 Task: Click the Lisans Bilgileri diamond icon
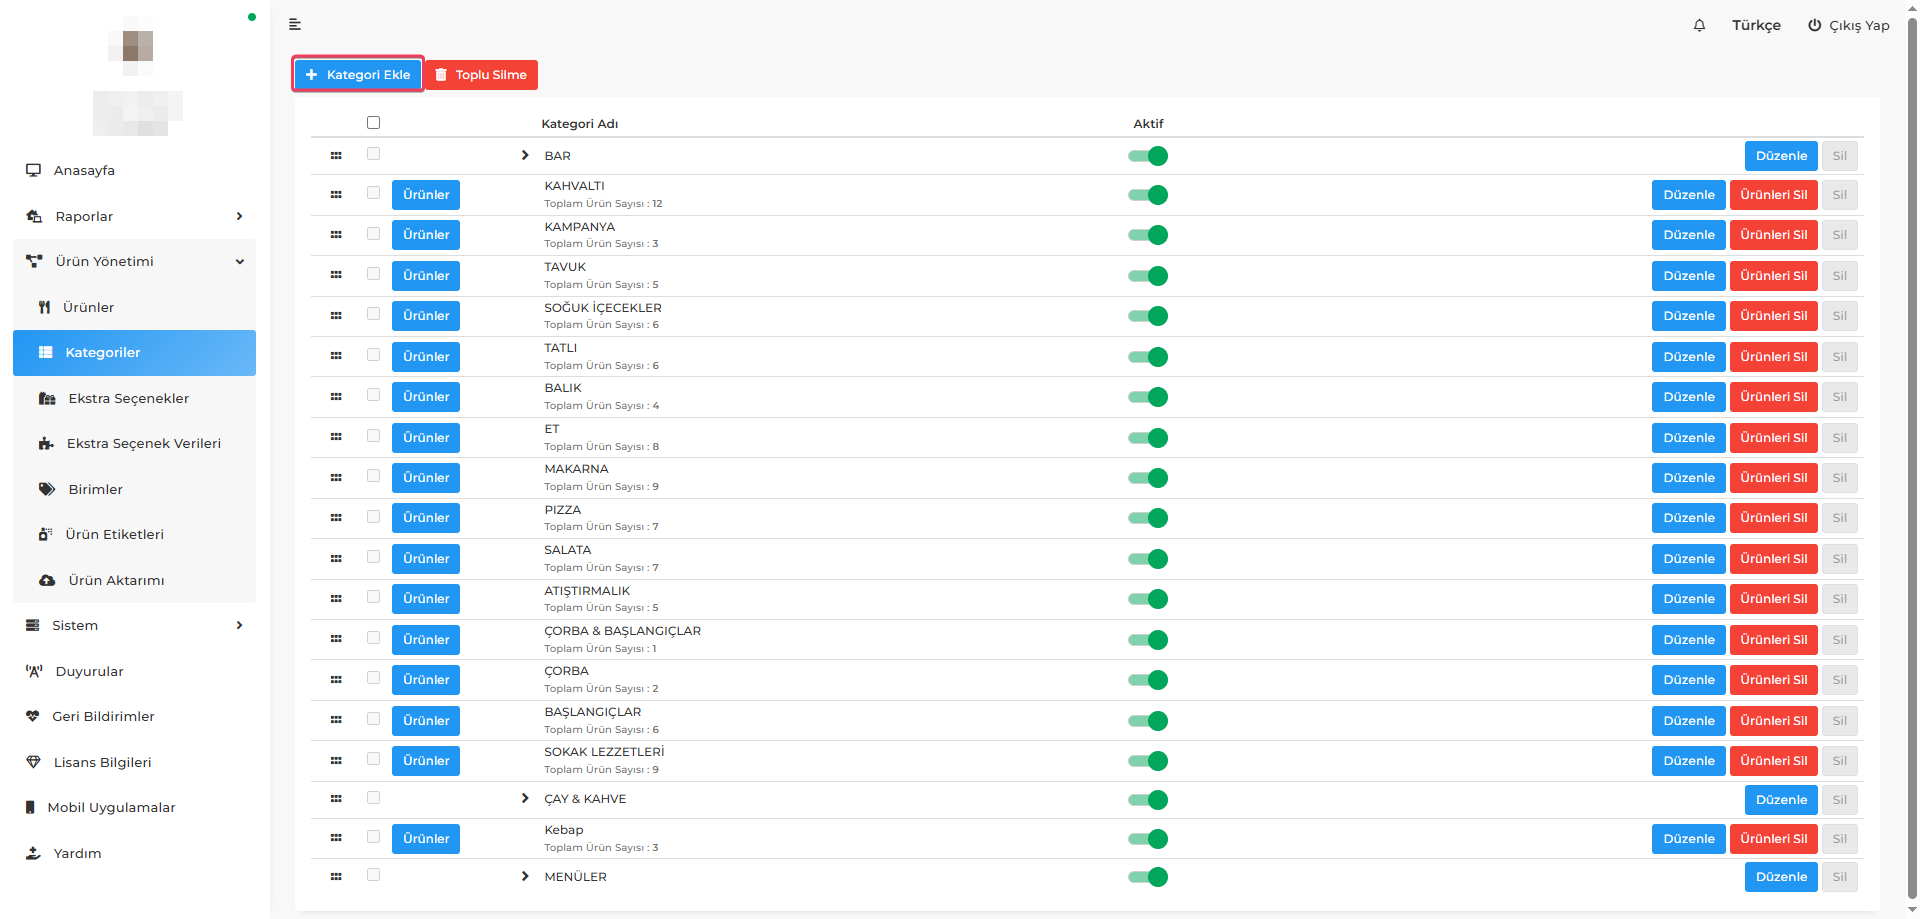tap(33, 762)
